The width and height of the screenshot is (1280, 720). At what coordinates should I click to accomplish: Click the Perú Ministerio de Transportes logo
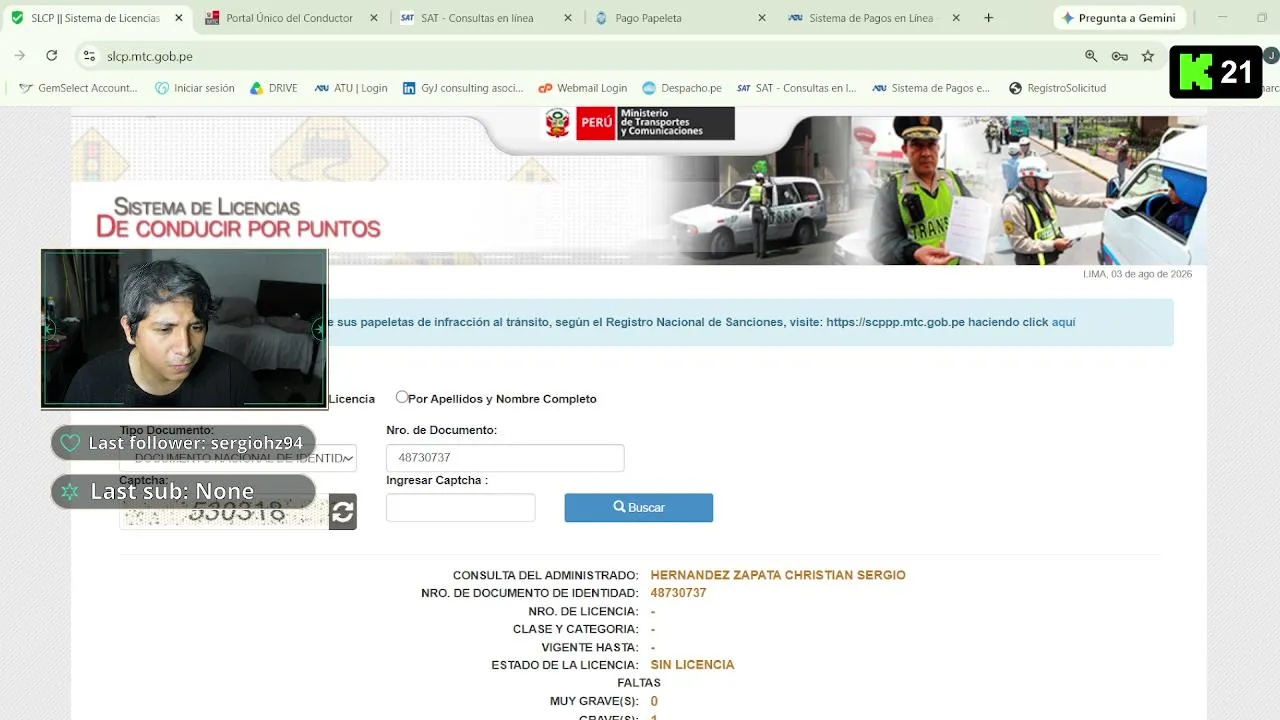pos(639,124)
